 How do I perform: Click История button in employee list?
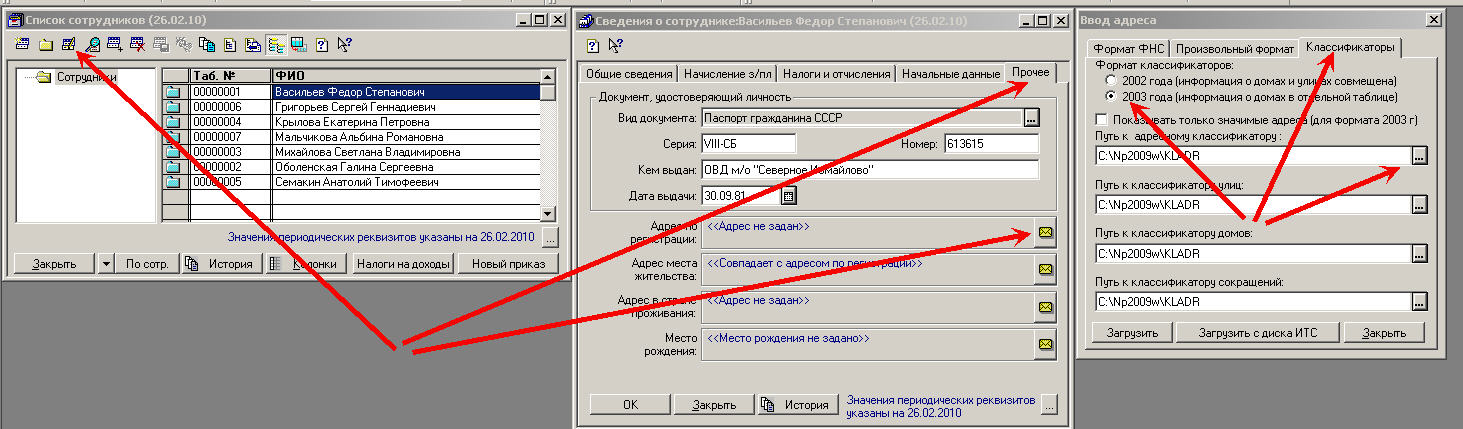pyautogui.click(x=223, y=264)
